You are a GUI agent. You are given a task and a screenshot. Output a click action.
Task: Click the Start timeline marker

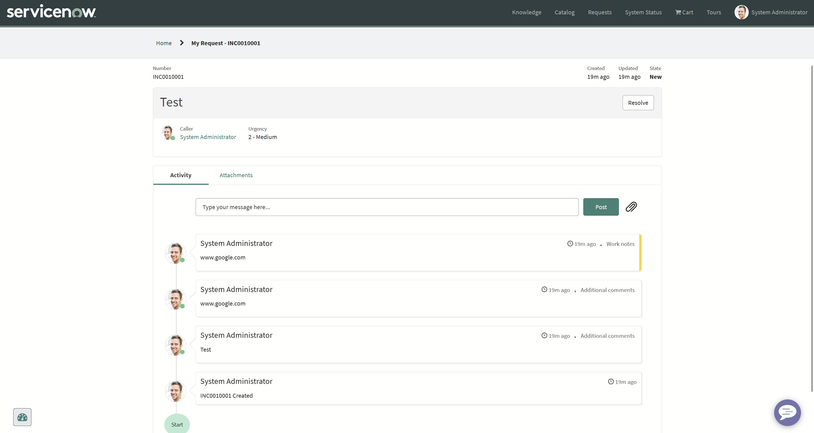tap(177, 424)
